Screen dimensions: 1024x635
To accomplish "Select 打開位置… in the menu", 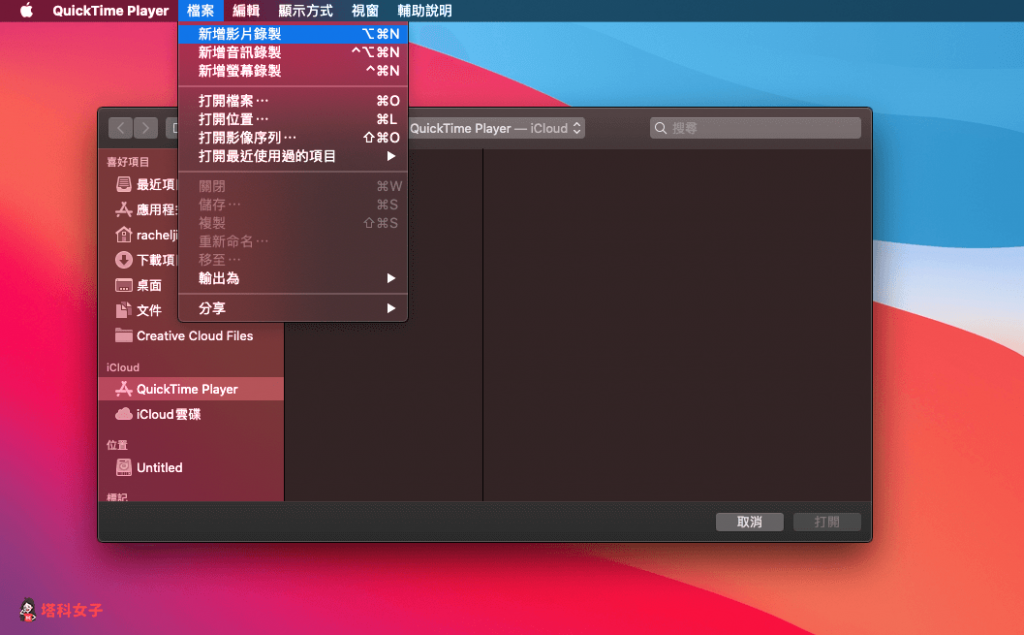I will [293, 119].
